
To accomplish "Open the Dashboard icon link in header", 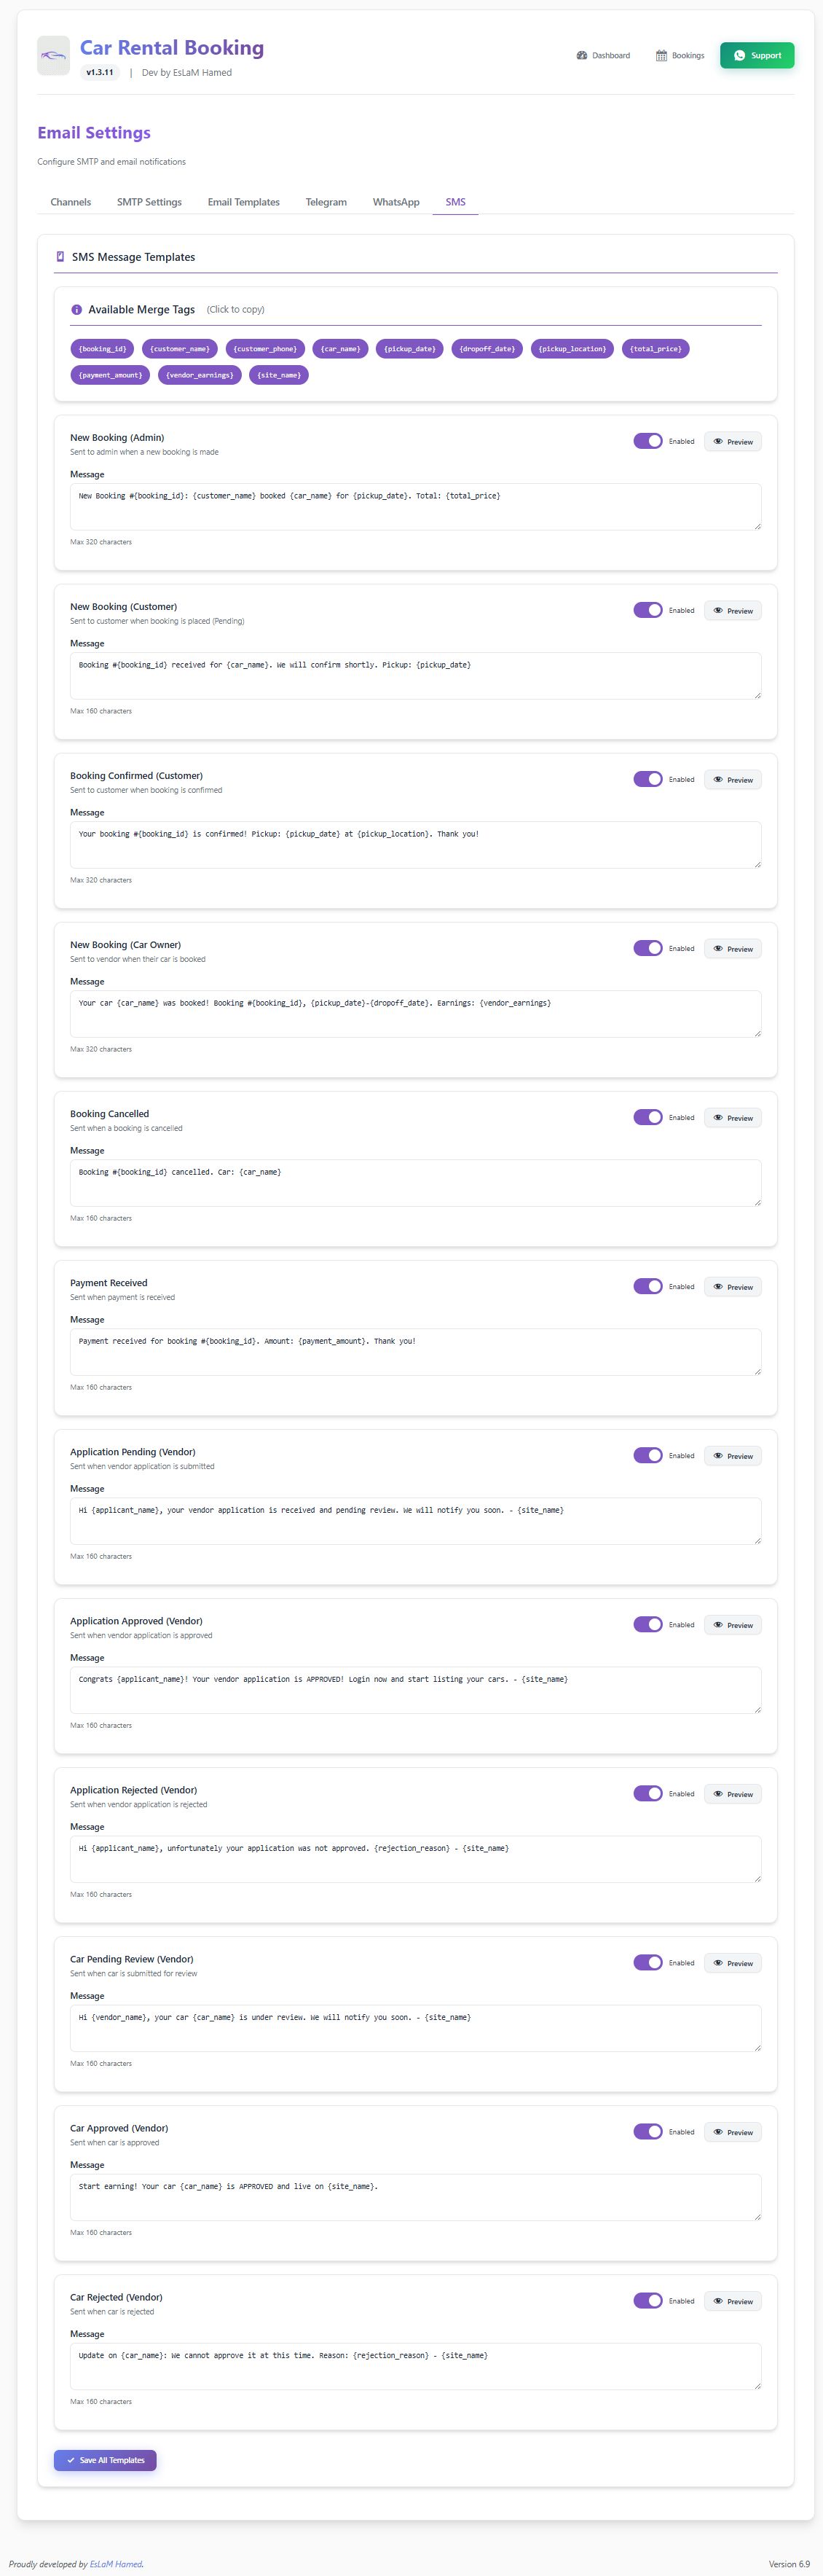I will click(582, 56).
